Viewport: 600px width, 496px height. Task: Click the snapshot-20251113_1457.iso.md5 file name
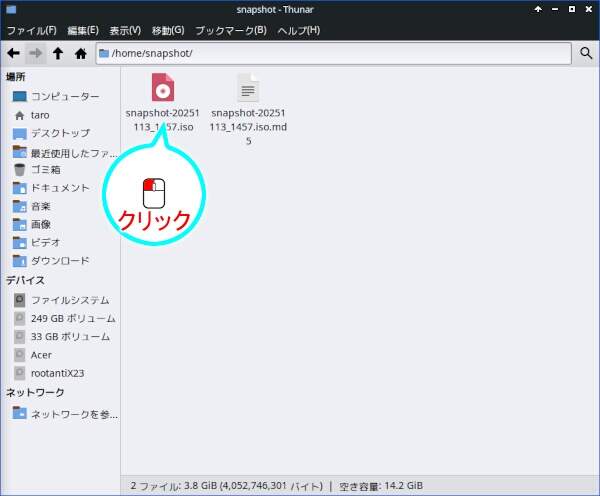pyautogui.click(x=248, y=127)
